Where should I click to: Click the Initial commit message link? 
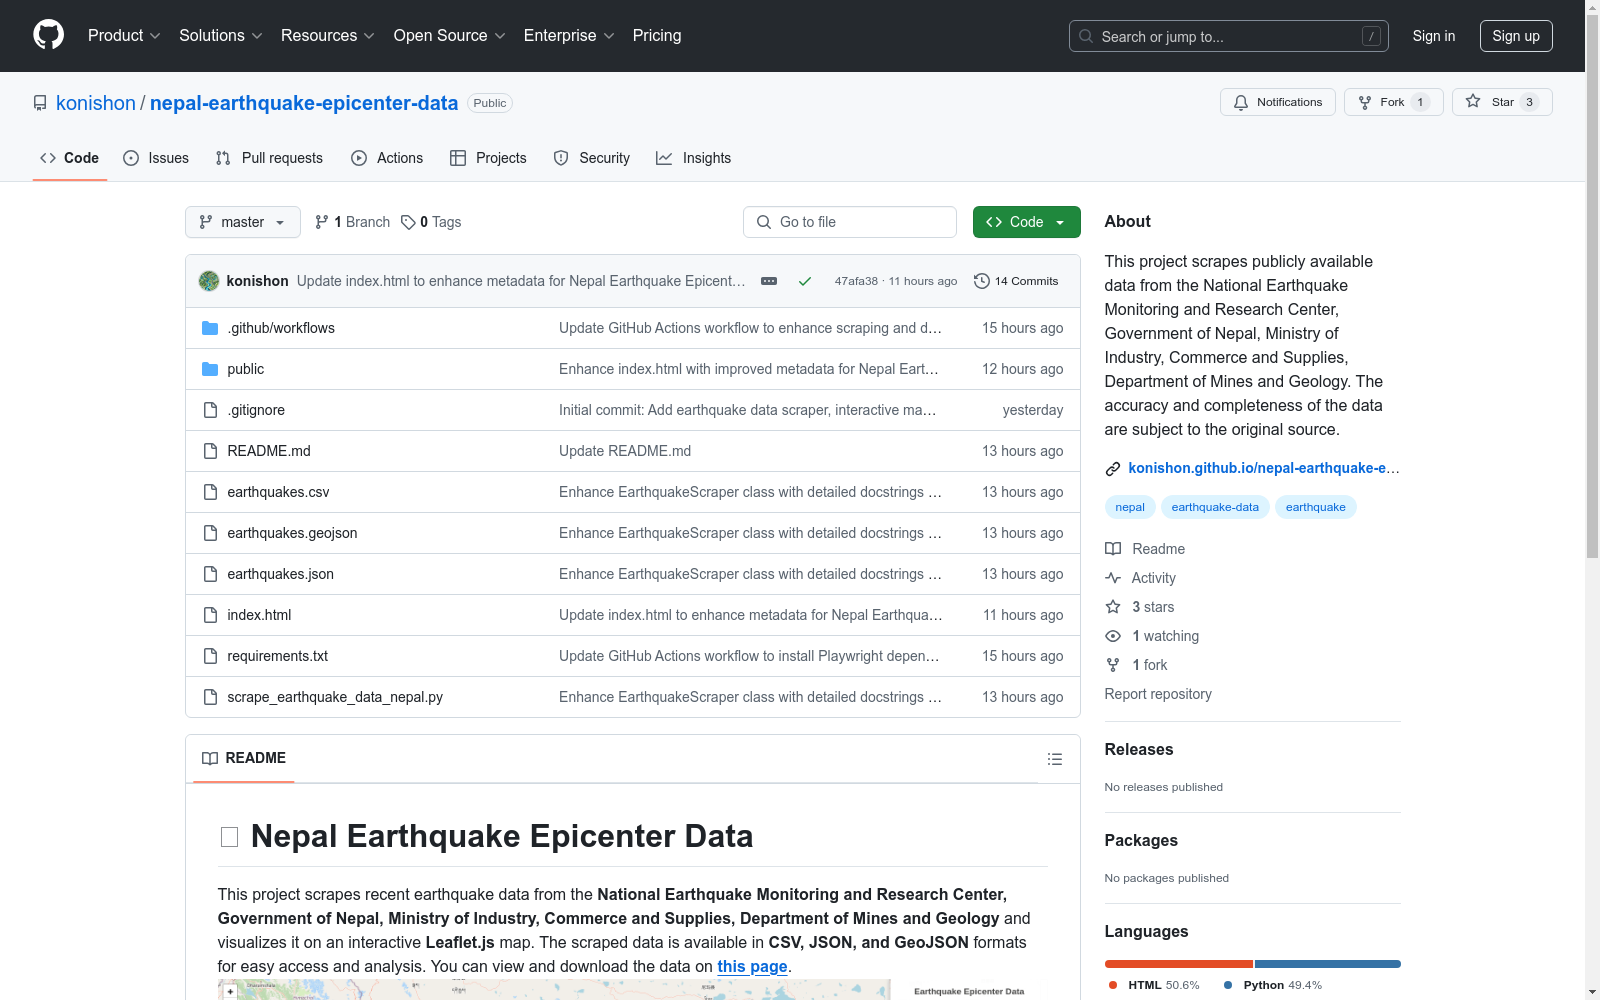pos(748,410)
